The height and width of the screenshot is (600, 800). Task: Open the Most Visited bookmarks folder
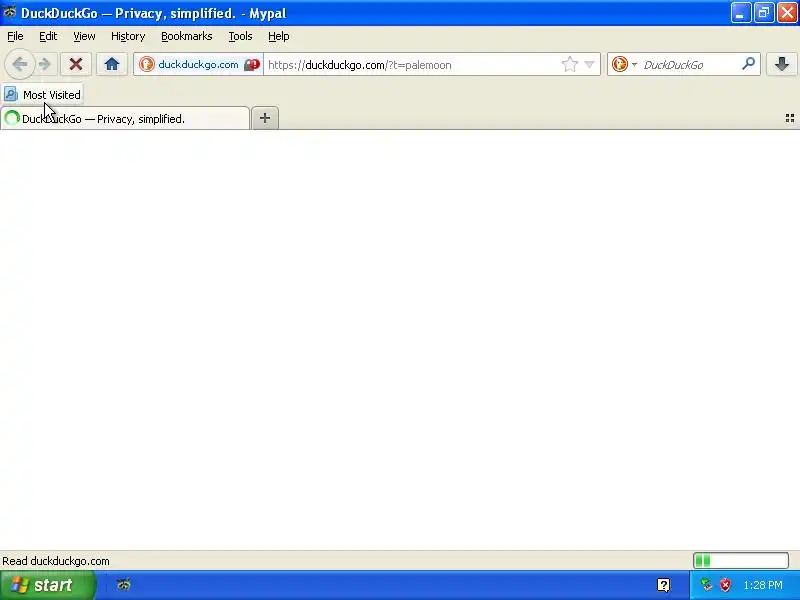42,95
